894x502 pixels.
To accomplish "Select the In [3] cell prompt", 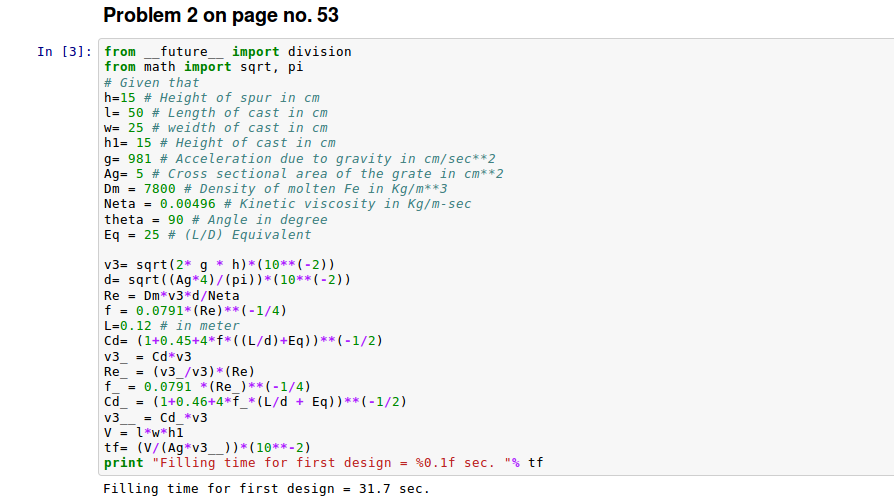I will pyautogui.click(x=65, y=52).
